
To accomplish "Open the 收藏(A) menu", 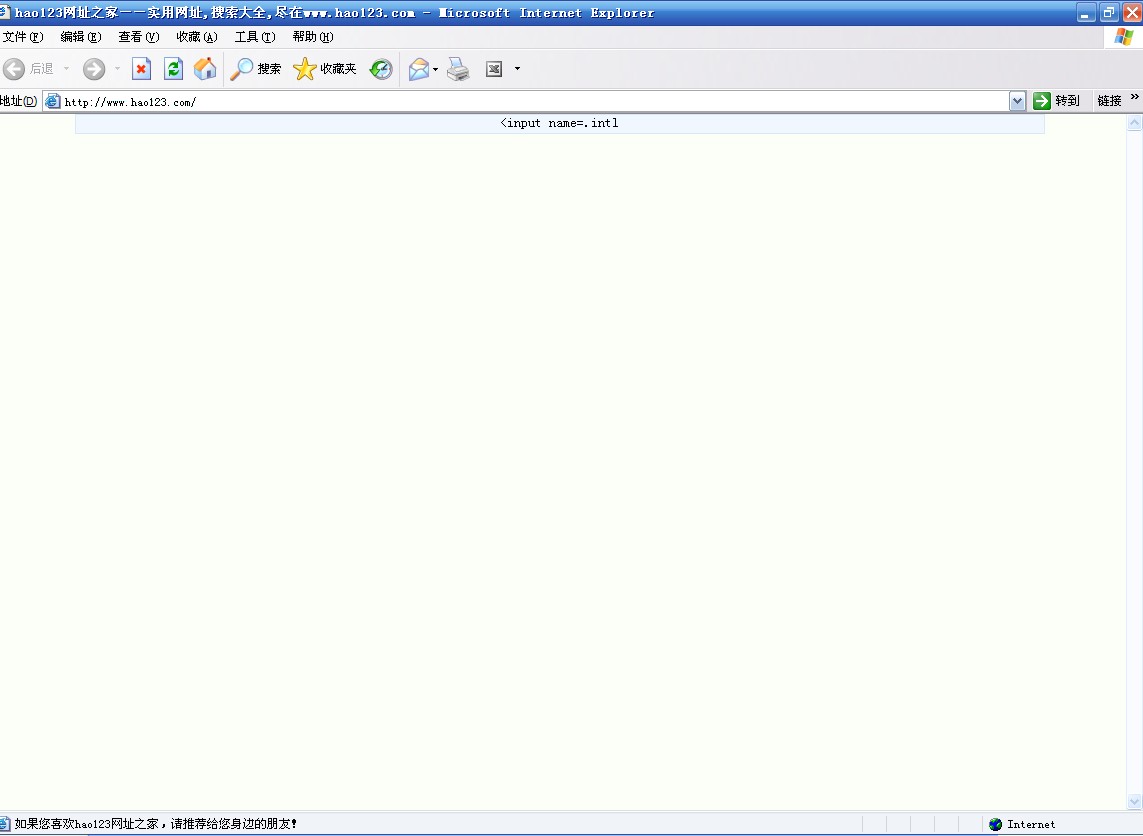I will point(197,37).
